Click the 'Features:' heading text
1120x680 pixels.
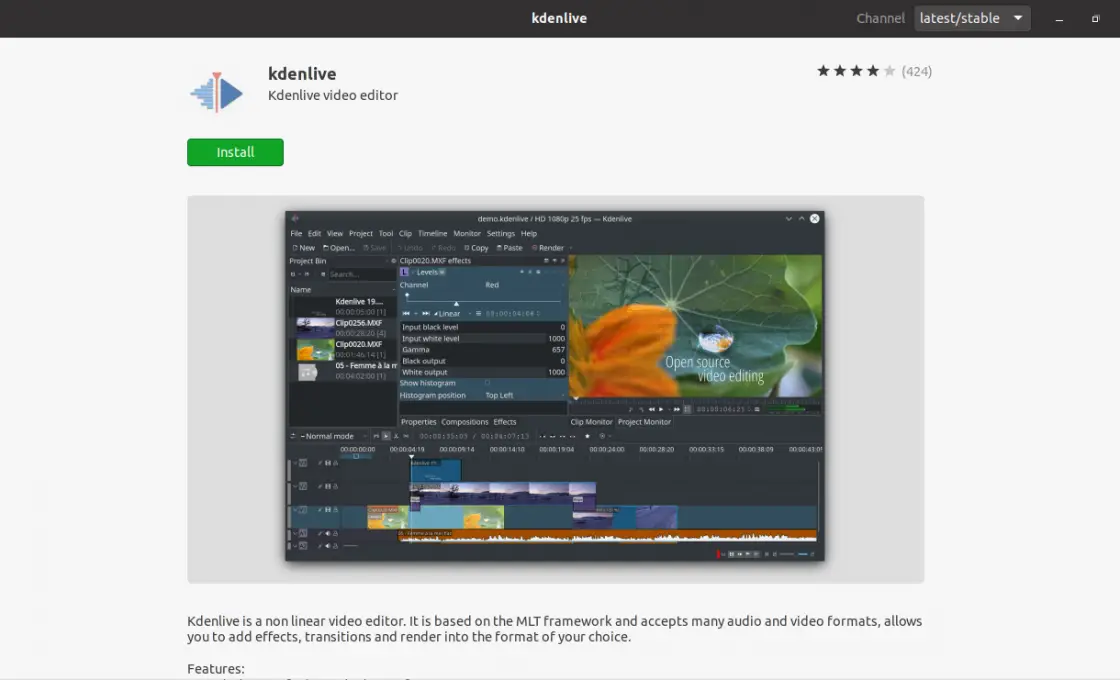tap(216, 669)
